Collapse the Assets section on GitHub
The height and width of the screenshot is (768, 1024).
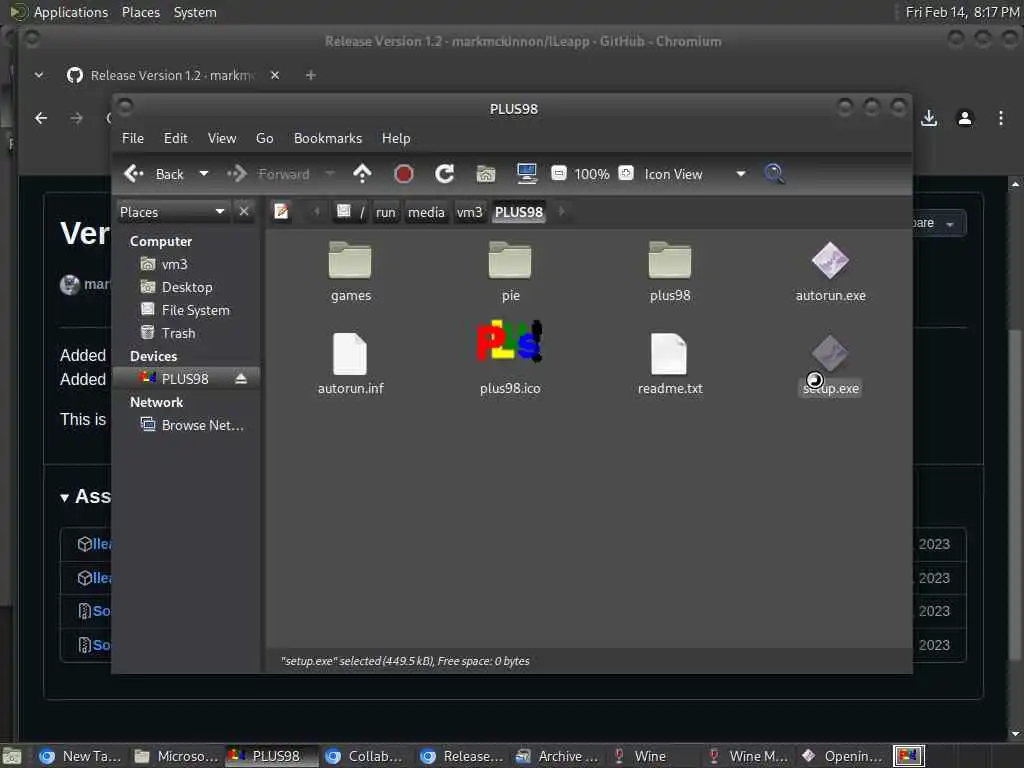[x=65, y=498]
